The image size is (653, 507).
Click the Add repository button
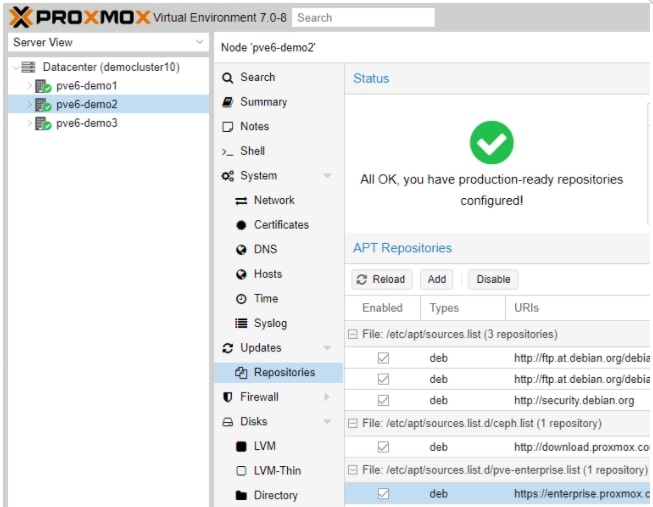click(x=436, y=280)
